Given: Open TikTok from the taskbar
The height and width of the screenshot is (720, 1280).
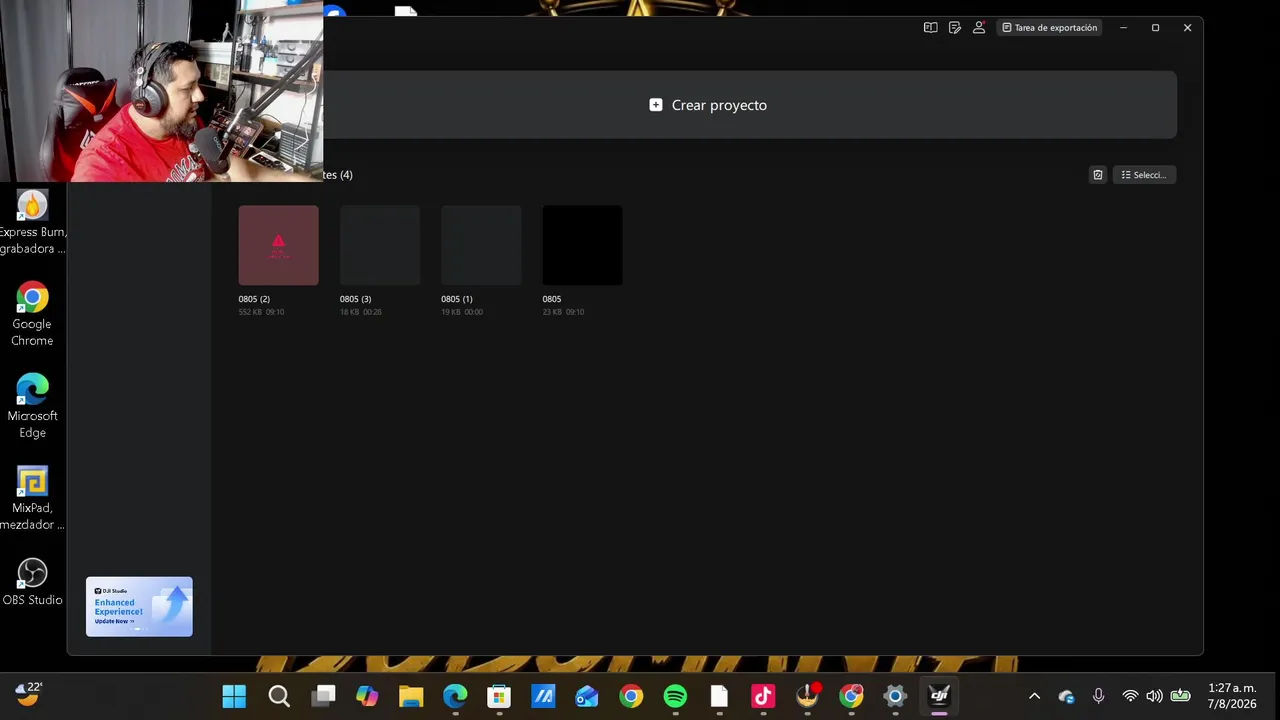Looking at the screenshot, I should [x=763, y=696].
